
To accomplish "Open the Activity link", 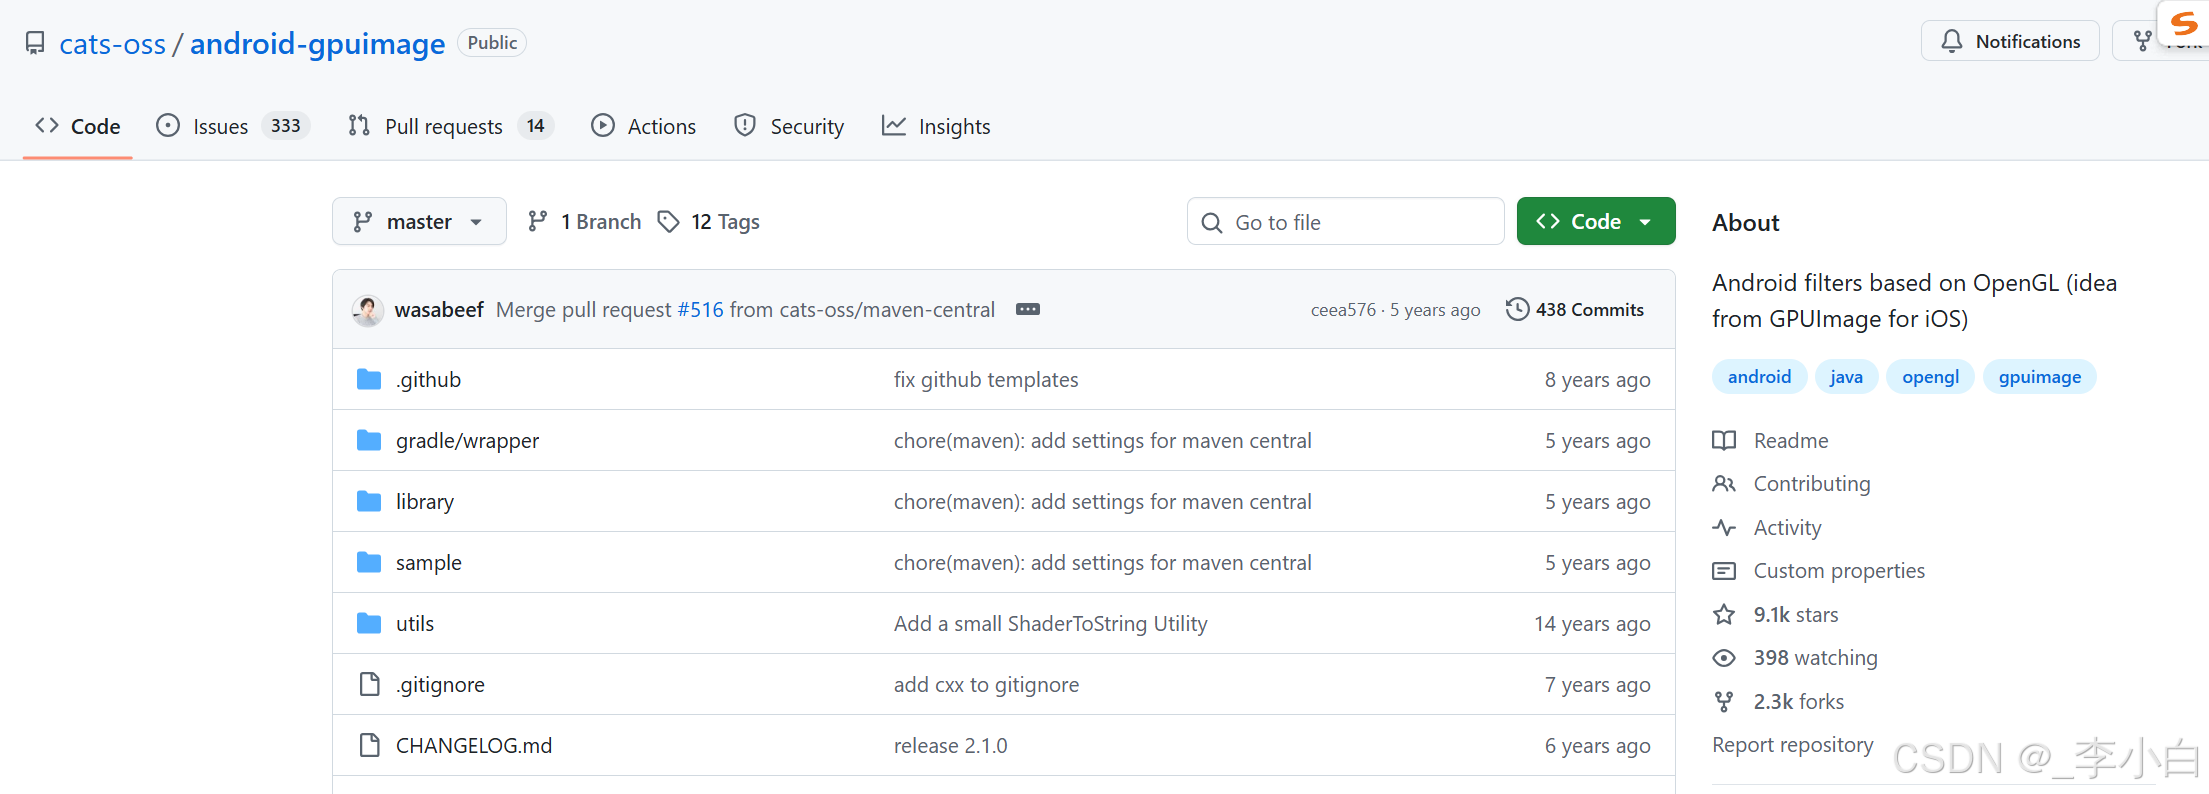I will [x=1768, y=528].
